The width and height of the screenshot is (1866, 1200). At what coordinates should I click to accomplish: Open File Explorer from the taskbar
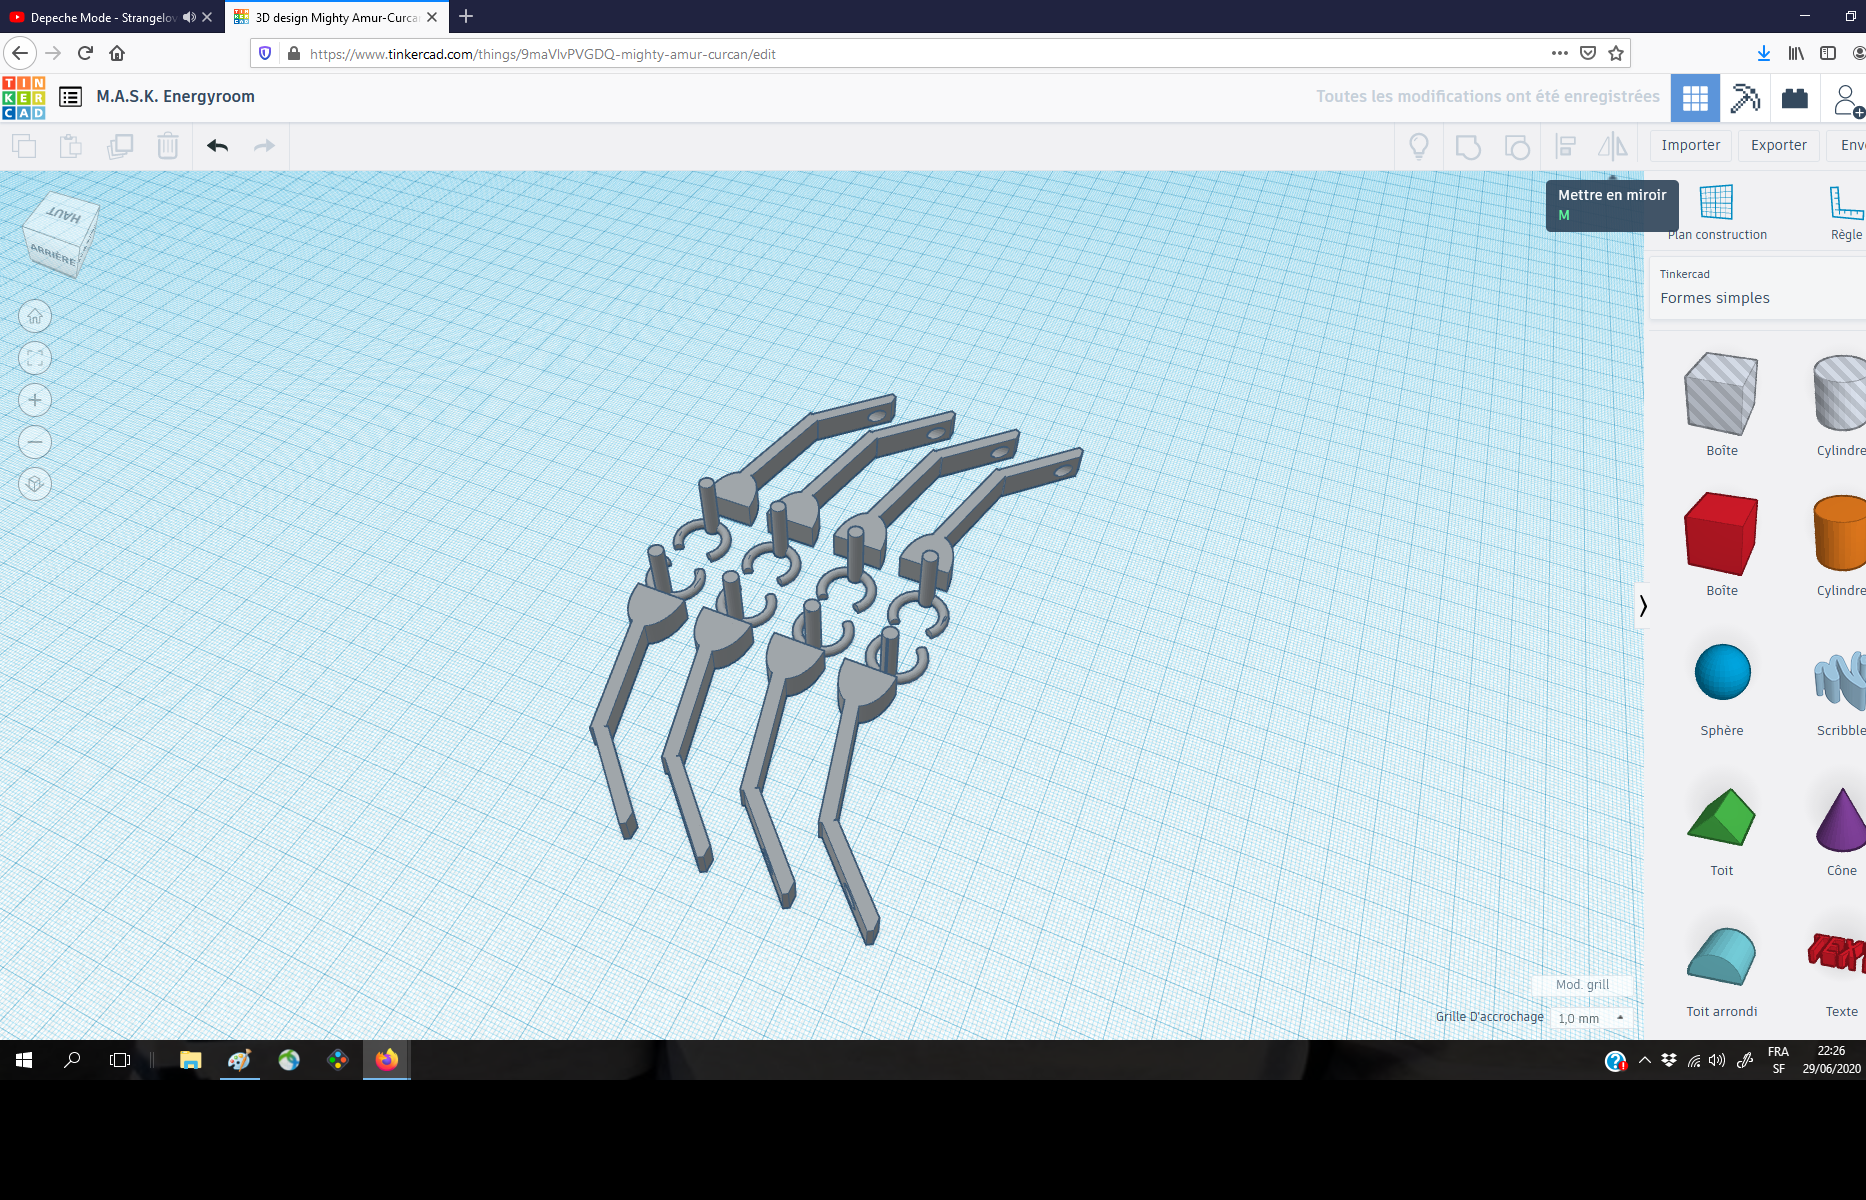point(190,1060)
